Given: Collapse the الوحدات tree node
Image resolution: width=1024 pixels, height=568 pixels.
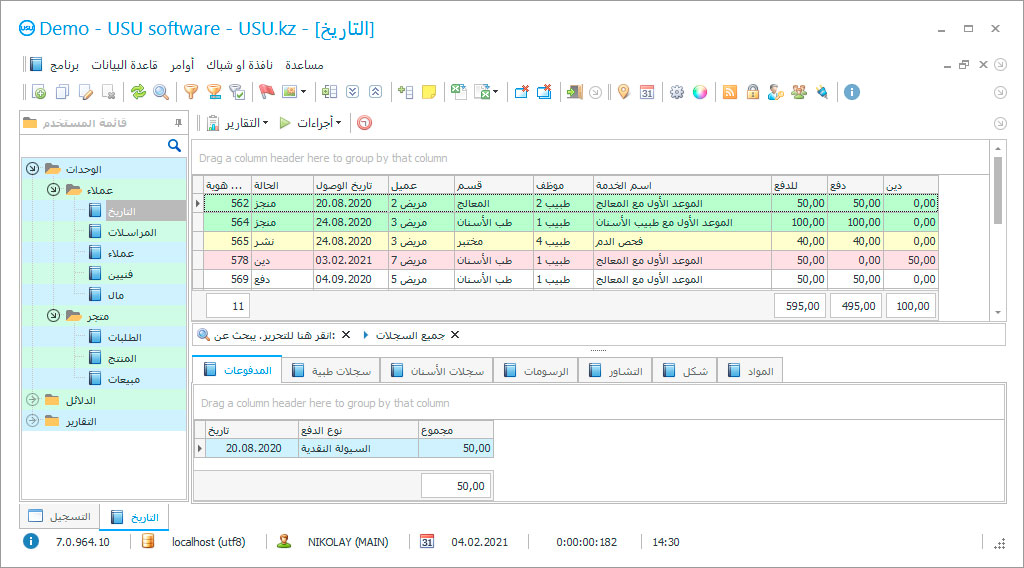Looking at the screenshot, I should pyautogui.click(x=32, y=169).
